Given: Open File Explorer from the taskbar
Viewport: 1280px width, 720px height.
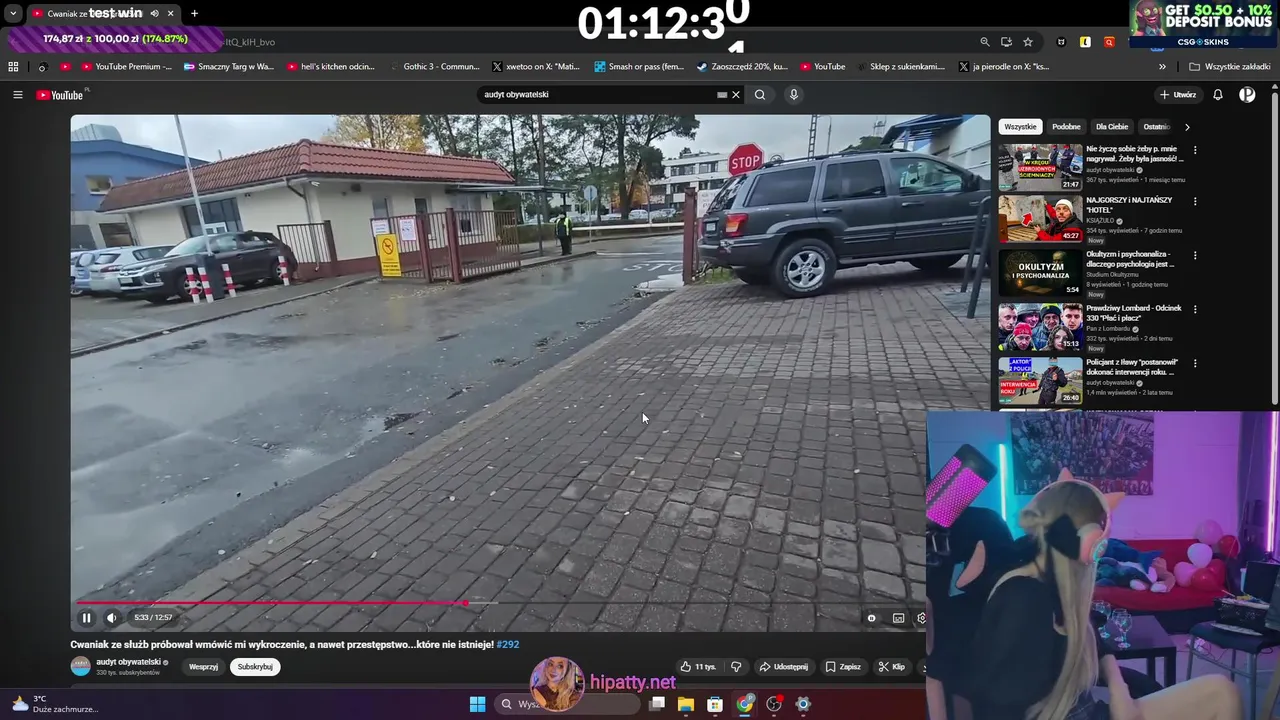Looking at the screenshot, I should point(686,704).
